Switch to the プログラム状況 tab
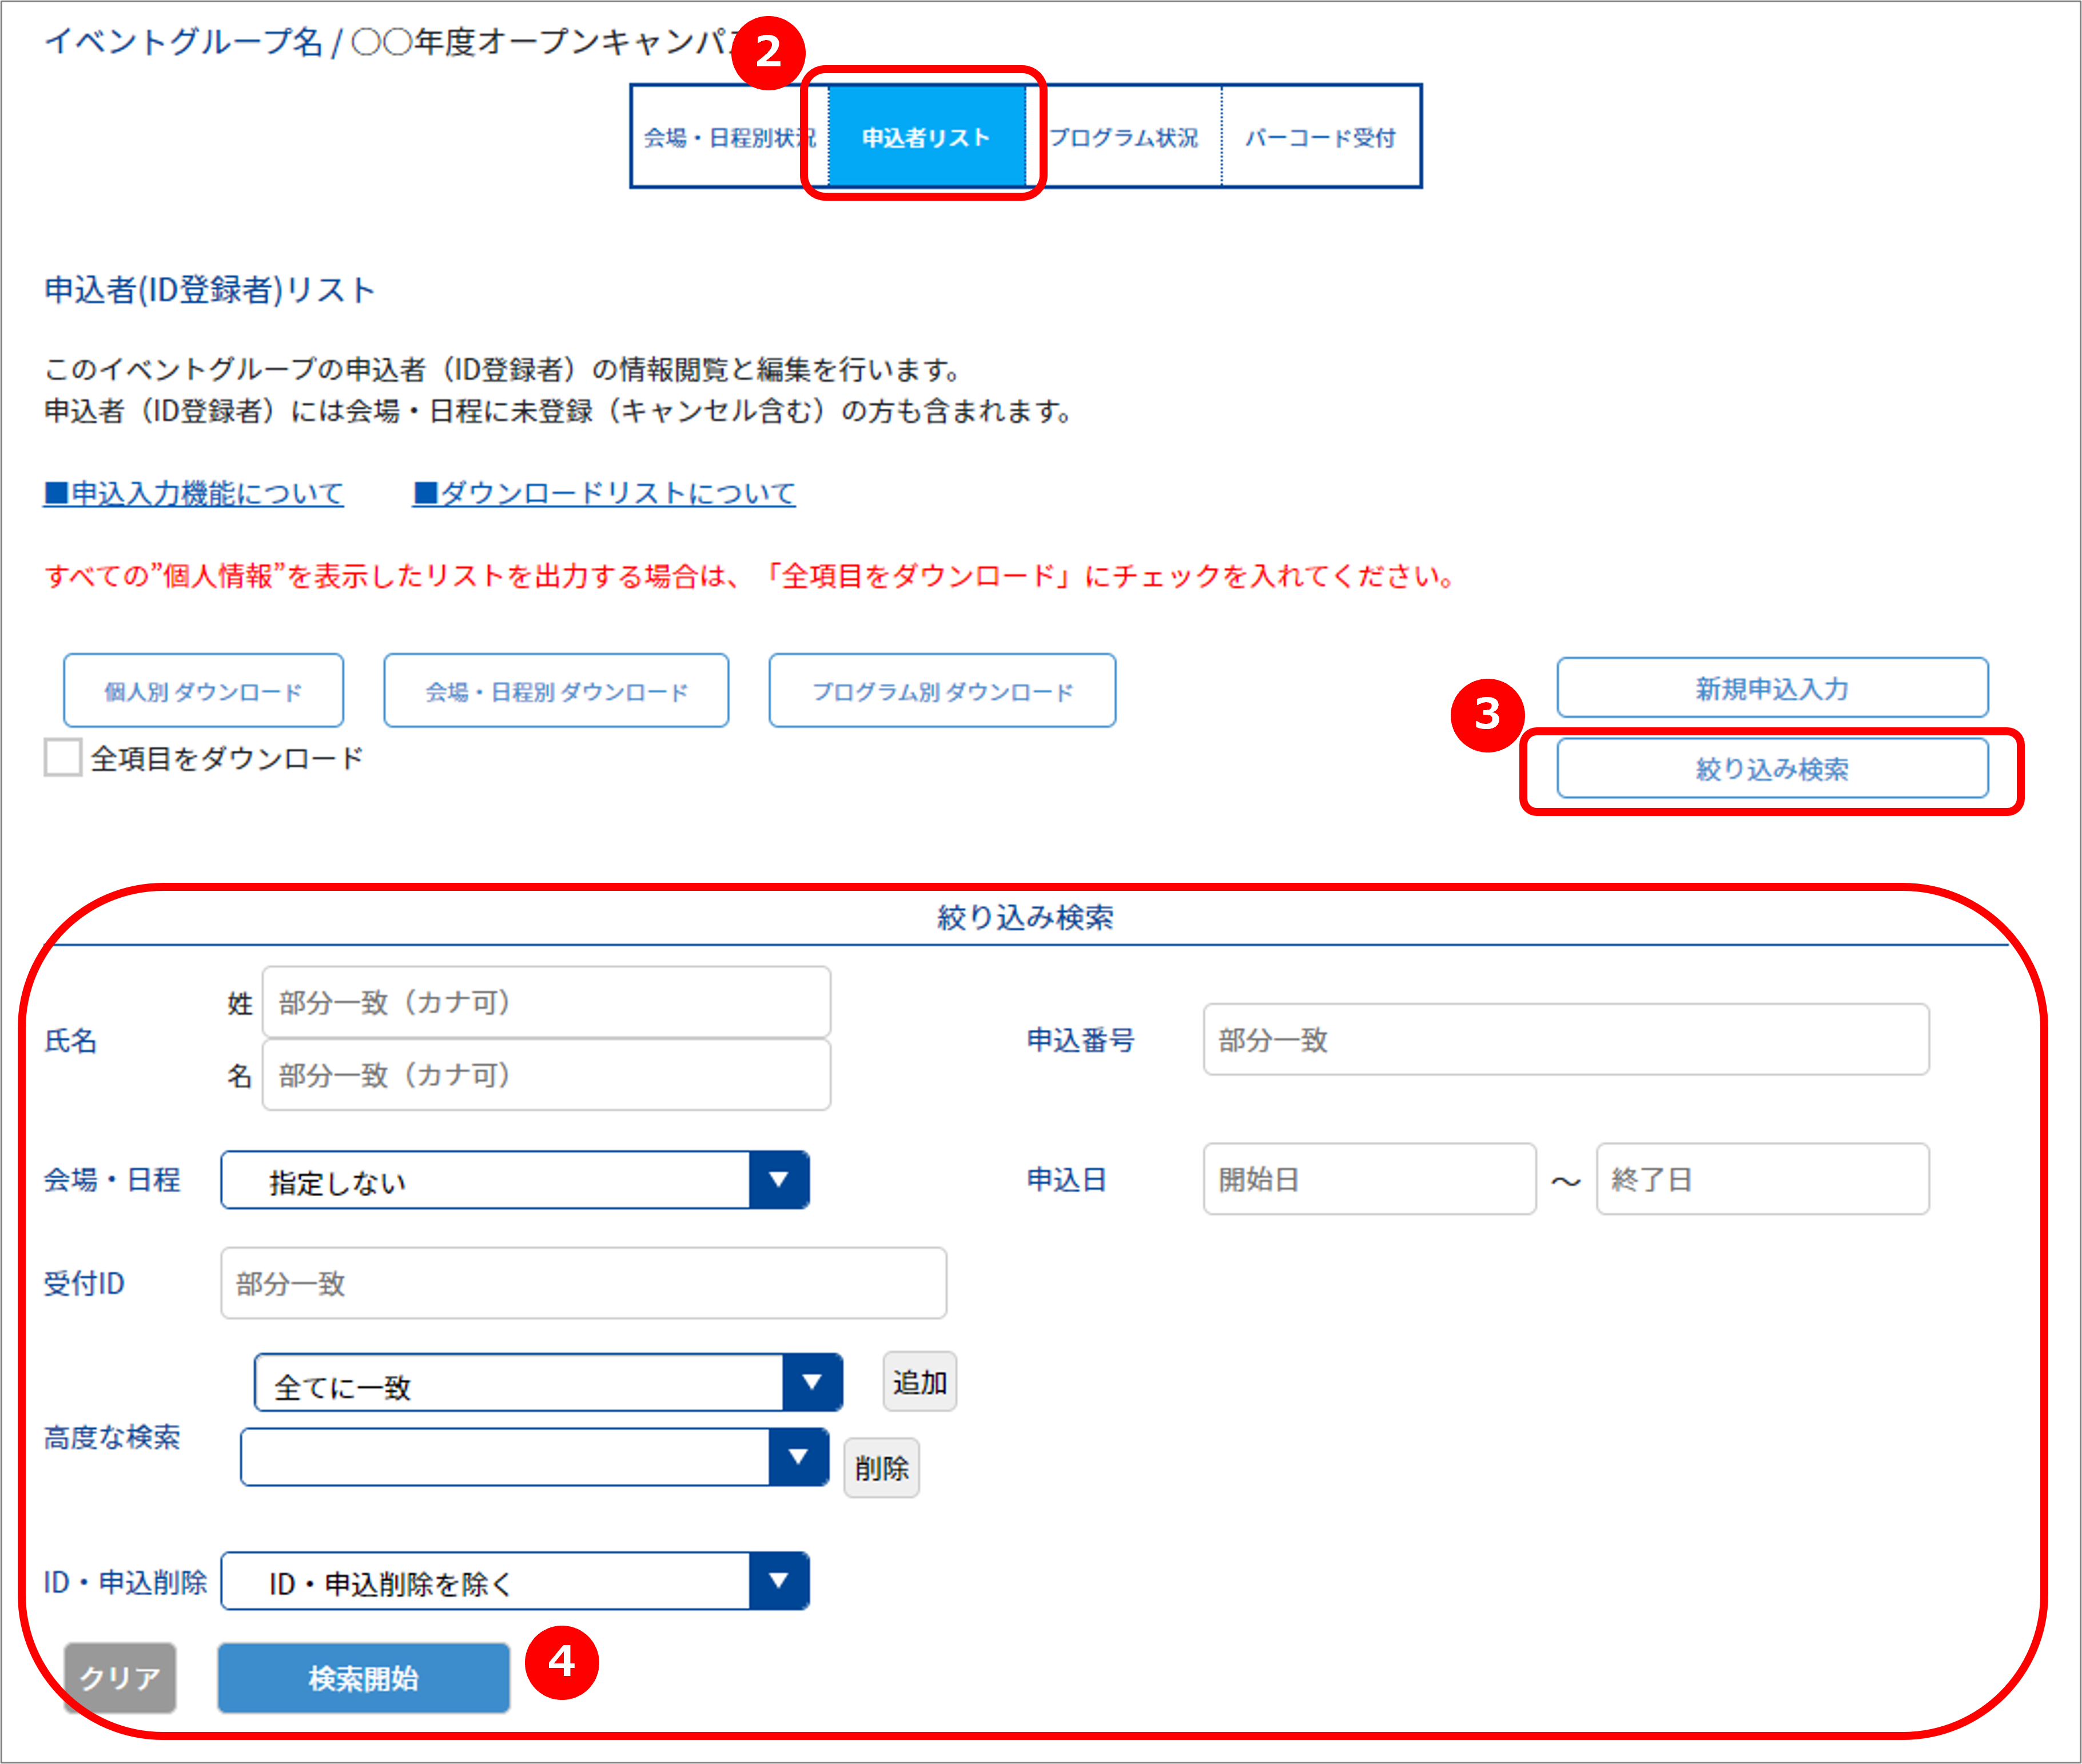 tap(1123, 137)
